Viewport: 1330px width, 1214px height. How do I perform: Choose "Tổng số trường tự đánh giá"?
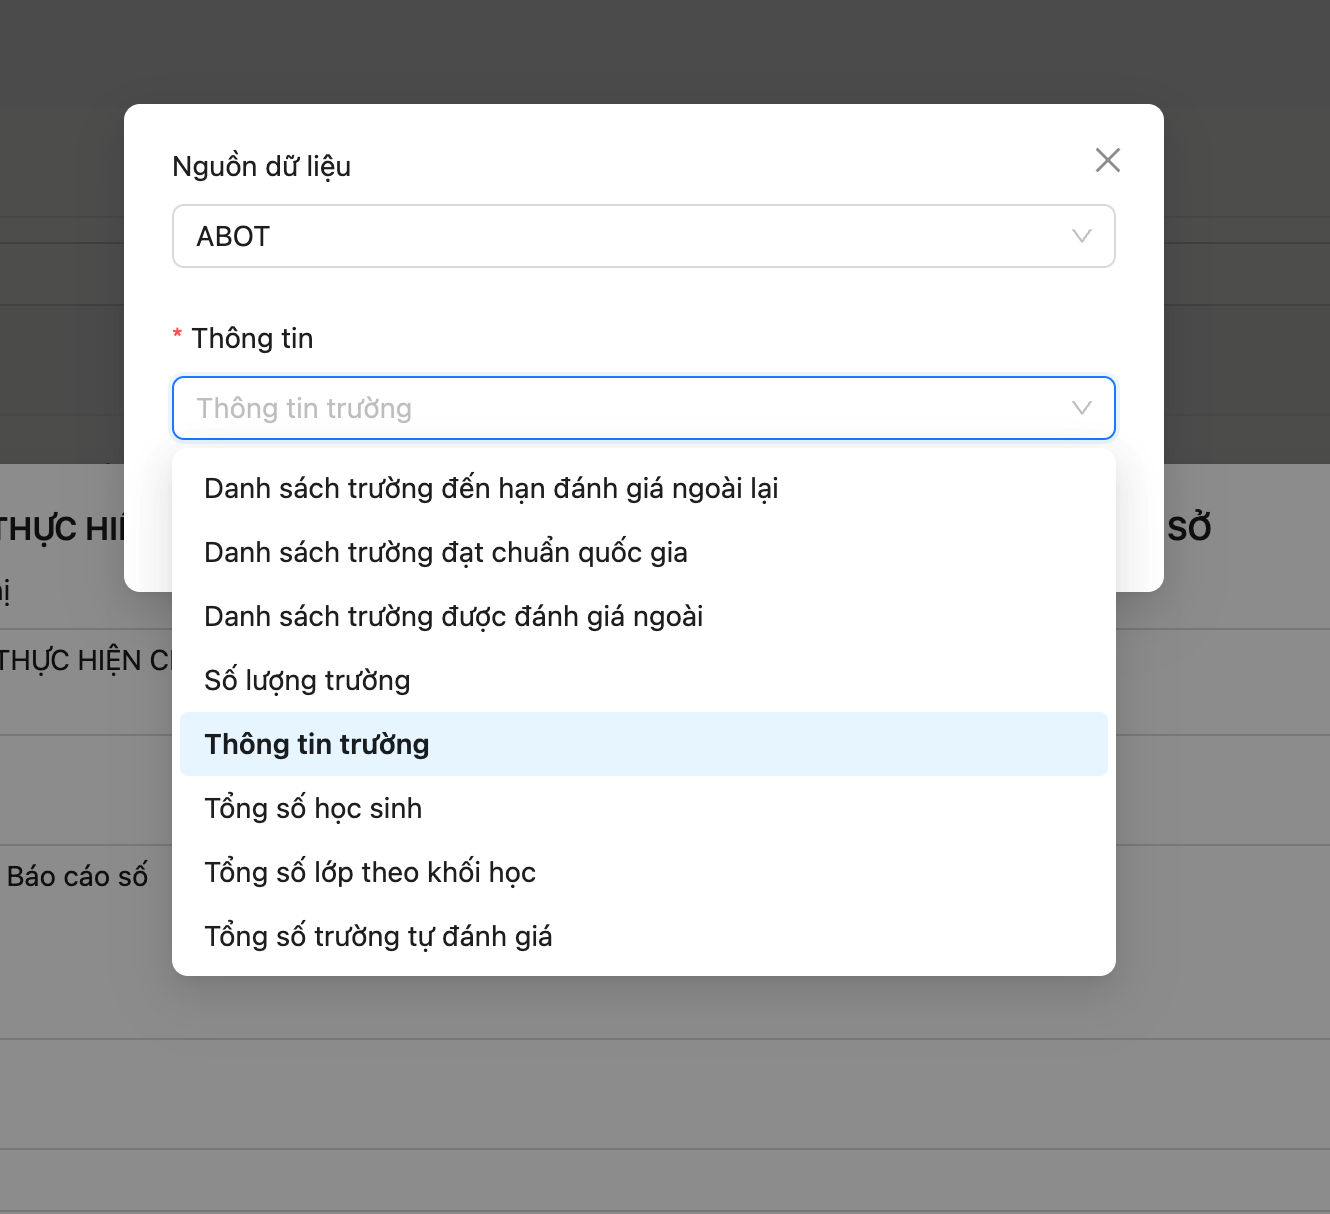(378, 936)
